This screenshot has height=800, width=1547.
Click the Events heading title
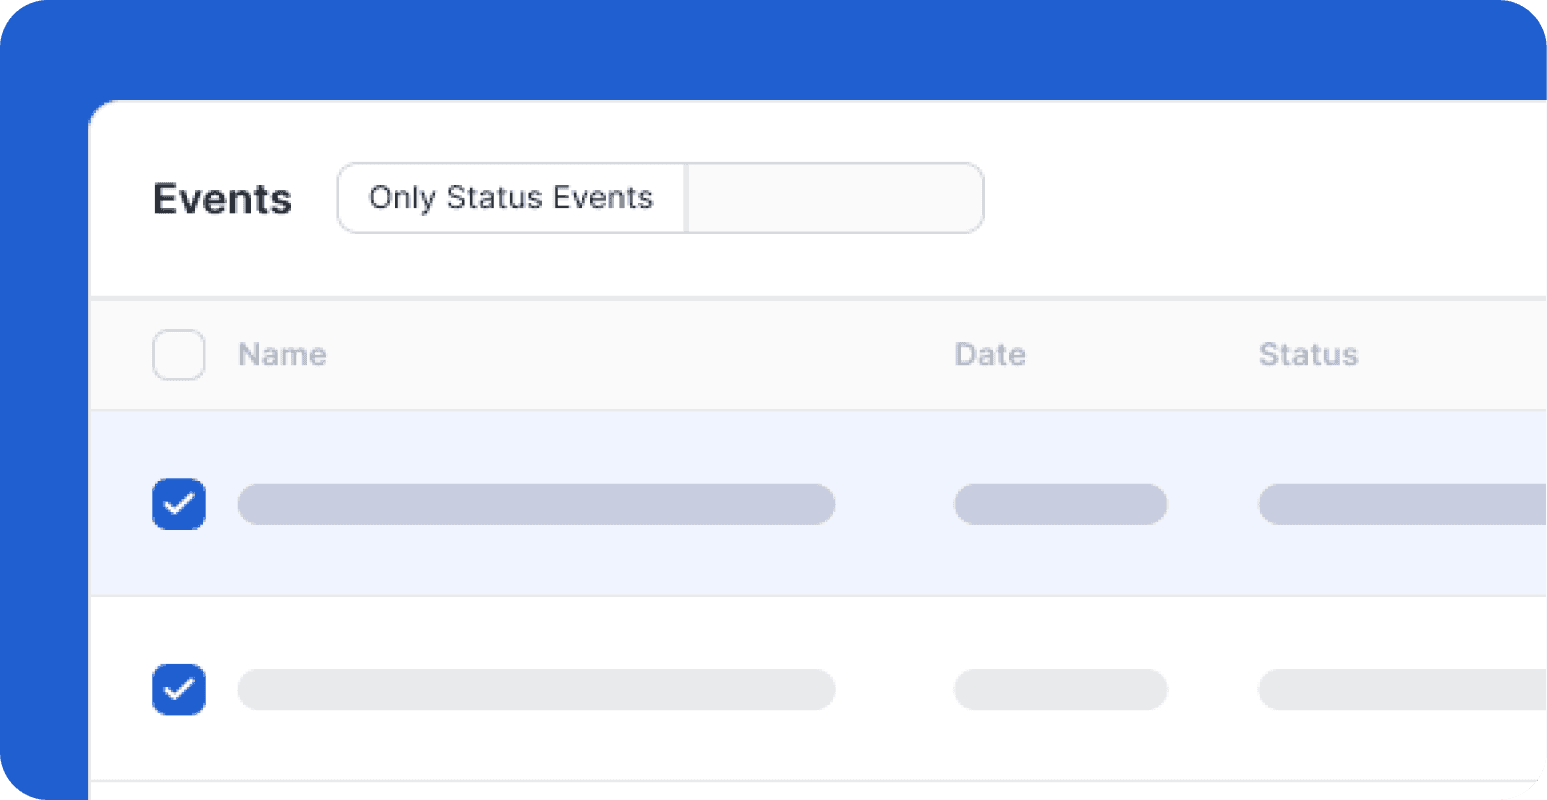pyautogui.click(x=222, y=199)
